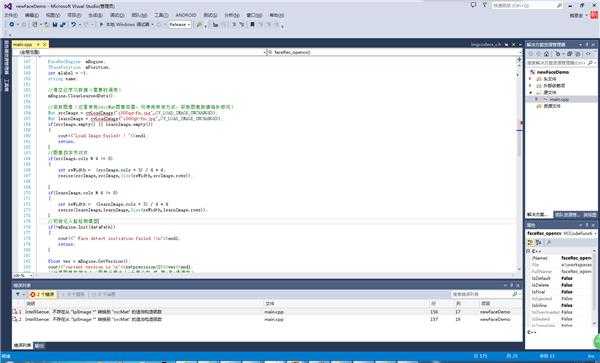
Task: Click the Solution Explorer search magnifier icon
Action: coord(590,62)
